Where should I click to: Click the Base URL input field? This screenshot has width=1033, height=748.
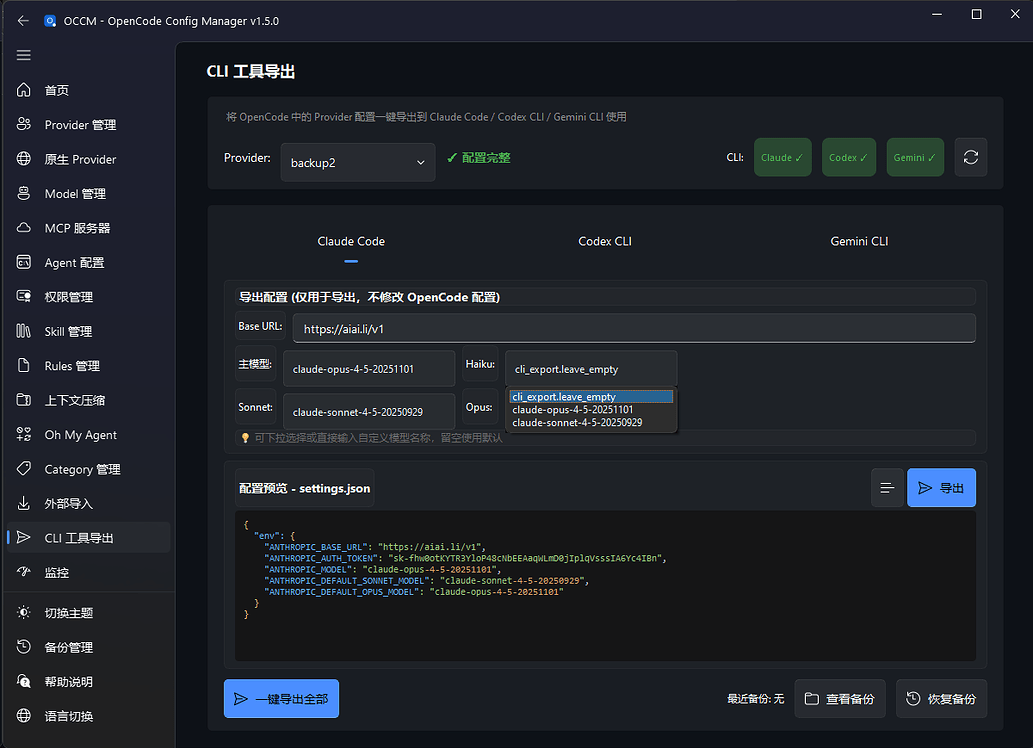click(x=634, y=328)
